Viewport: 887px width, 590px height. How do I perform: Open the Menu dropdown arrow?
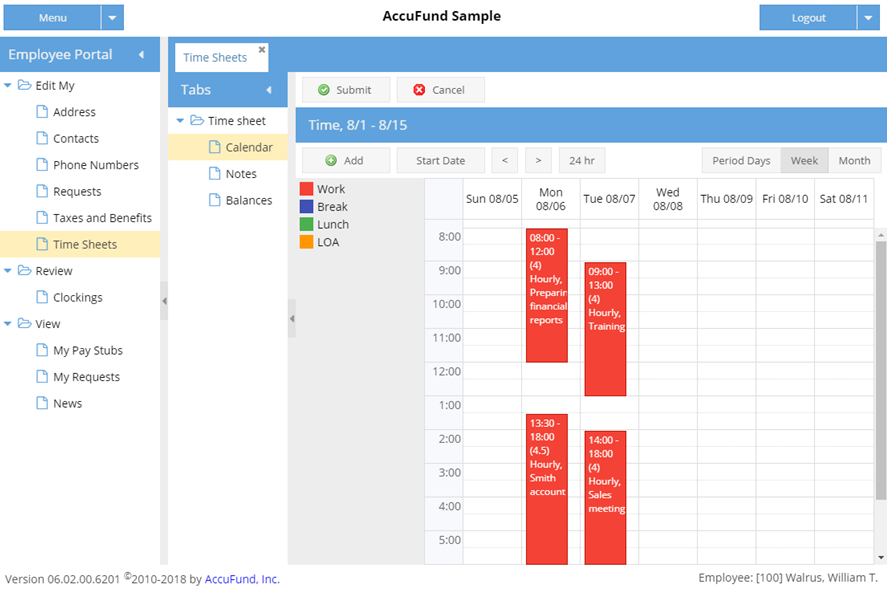click(113, 18)
